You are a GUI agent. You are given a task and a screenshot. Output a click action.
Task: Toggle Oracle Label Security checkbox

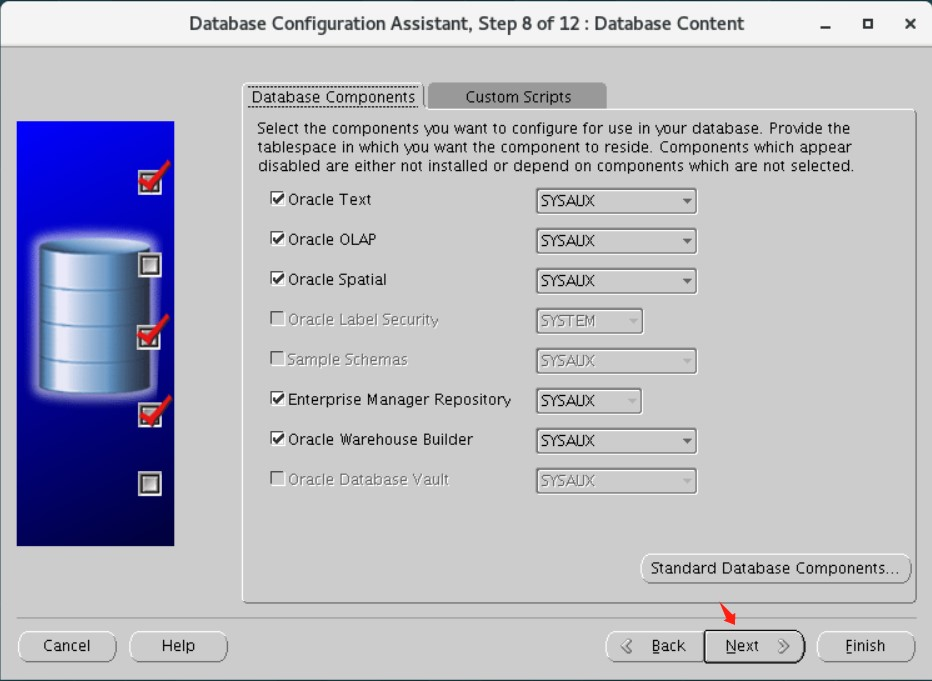point(278,318)
